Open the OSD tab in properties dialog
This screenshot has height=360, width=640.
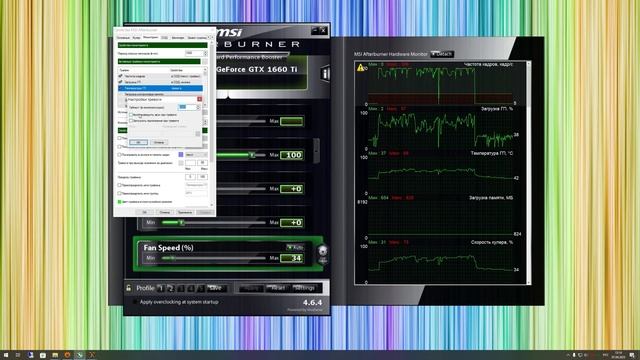[164, 38]
